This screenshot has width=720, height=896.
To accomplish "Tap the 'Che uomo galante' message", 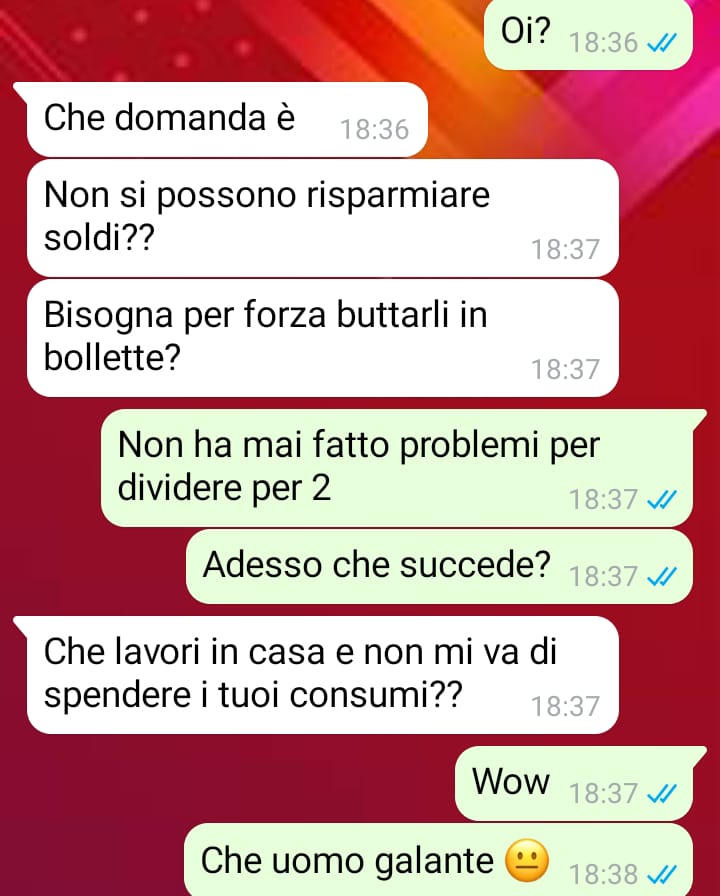I will click(438, 860).
